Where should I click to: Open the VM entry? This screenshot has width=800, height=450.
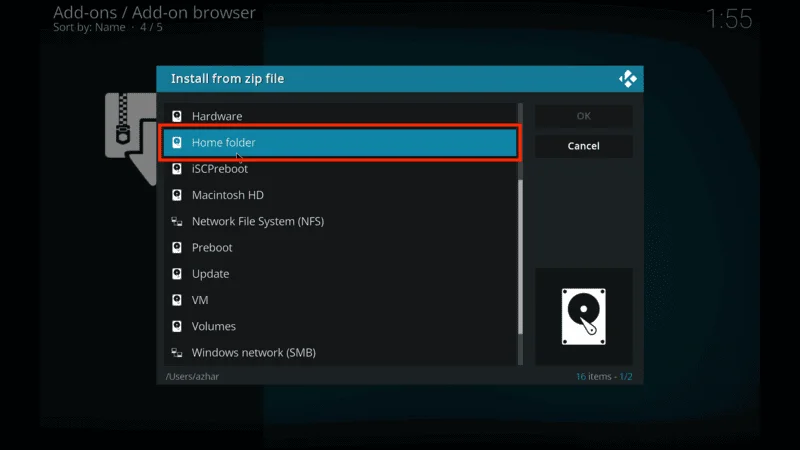click(x=340, y=300)
